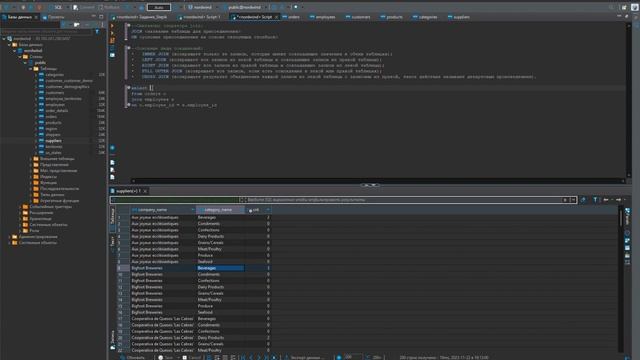640x360 pixels.
Task: Select the categories table in navigator
Action: pyautogui.click(x=54, y=75)
